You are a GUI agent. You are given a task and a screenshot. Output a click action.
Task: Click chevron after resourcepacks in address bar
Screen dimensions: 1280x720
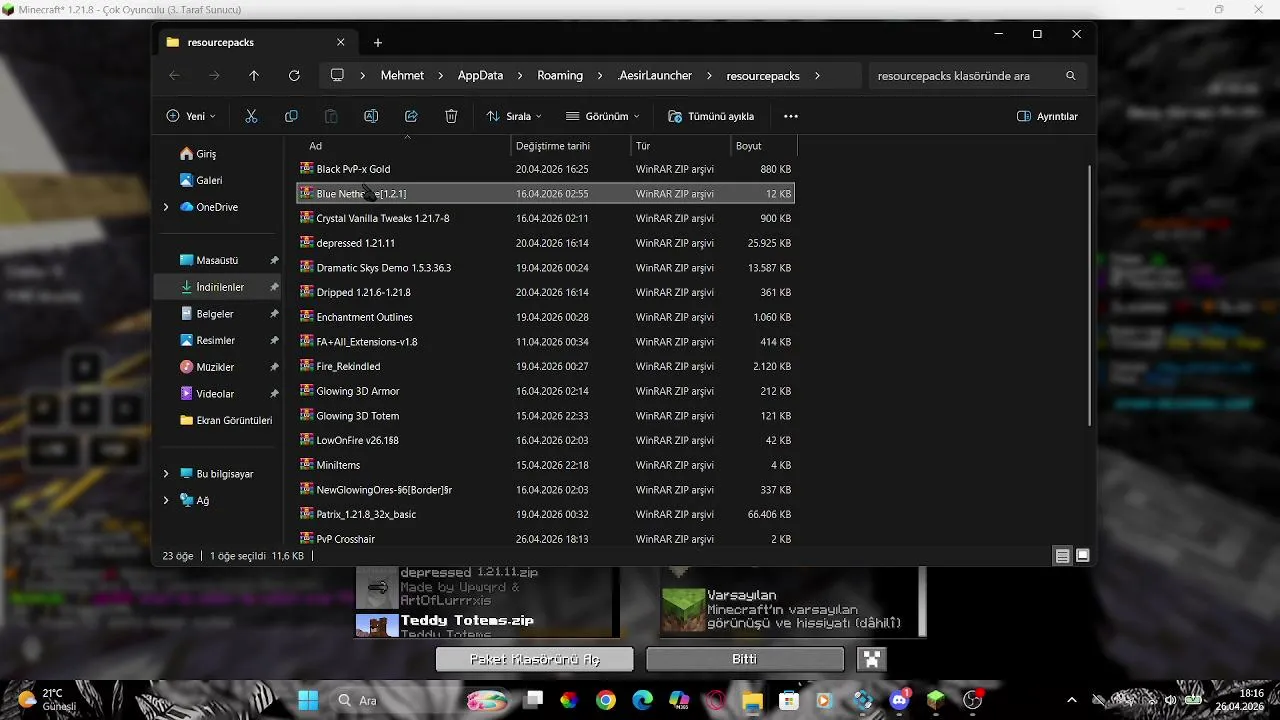pos(817,75)
